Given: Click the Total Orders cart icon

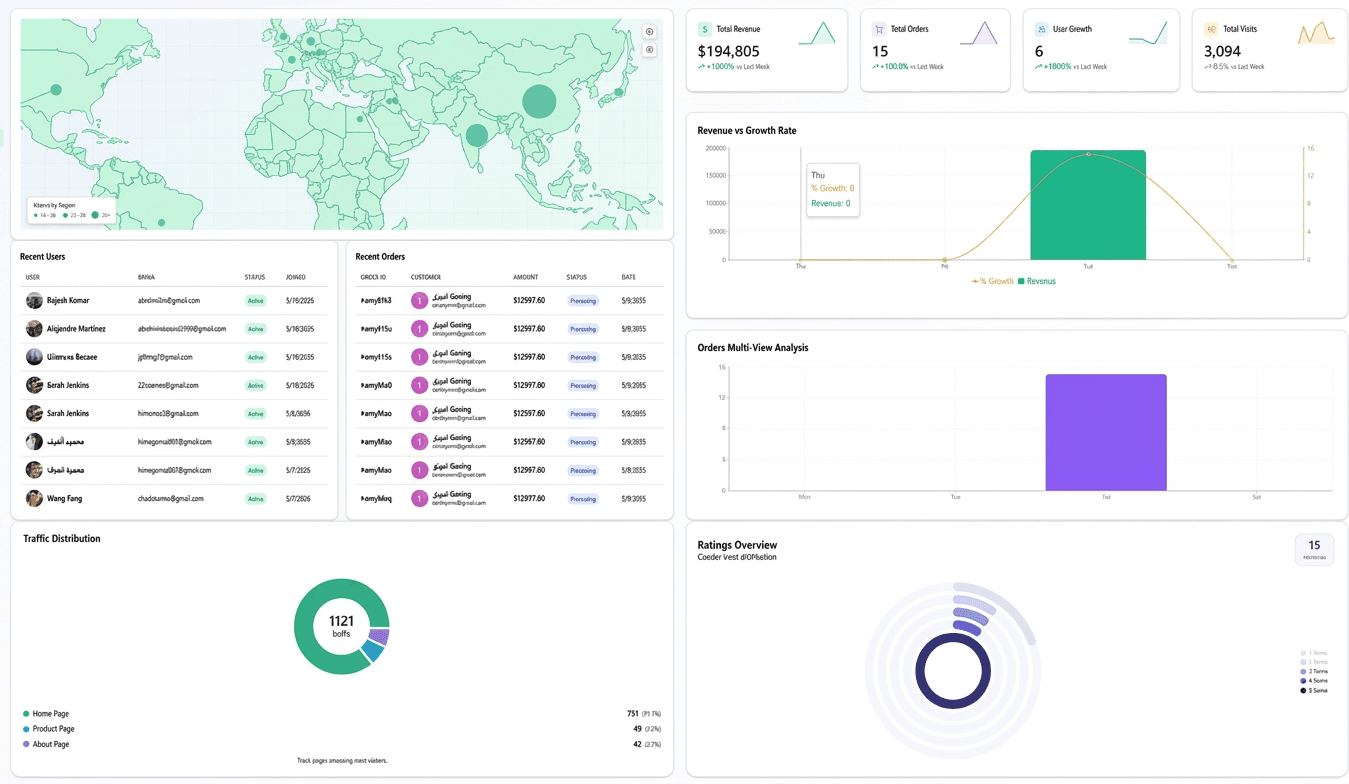Looking at the screenshot, I should 879,30.
